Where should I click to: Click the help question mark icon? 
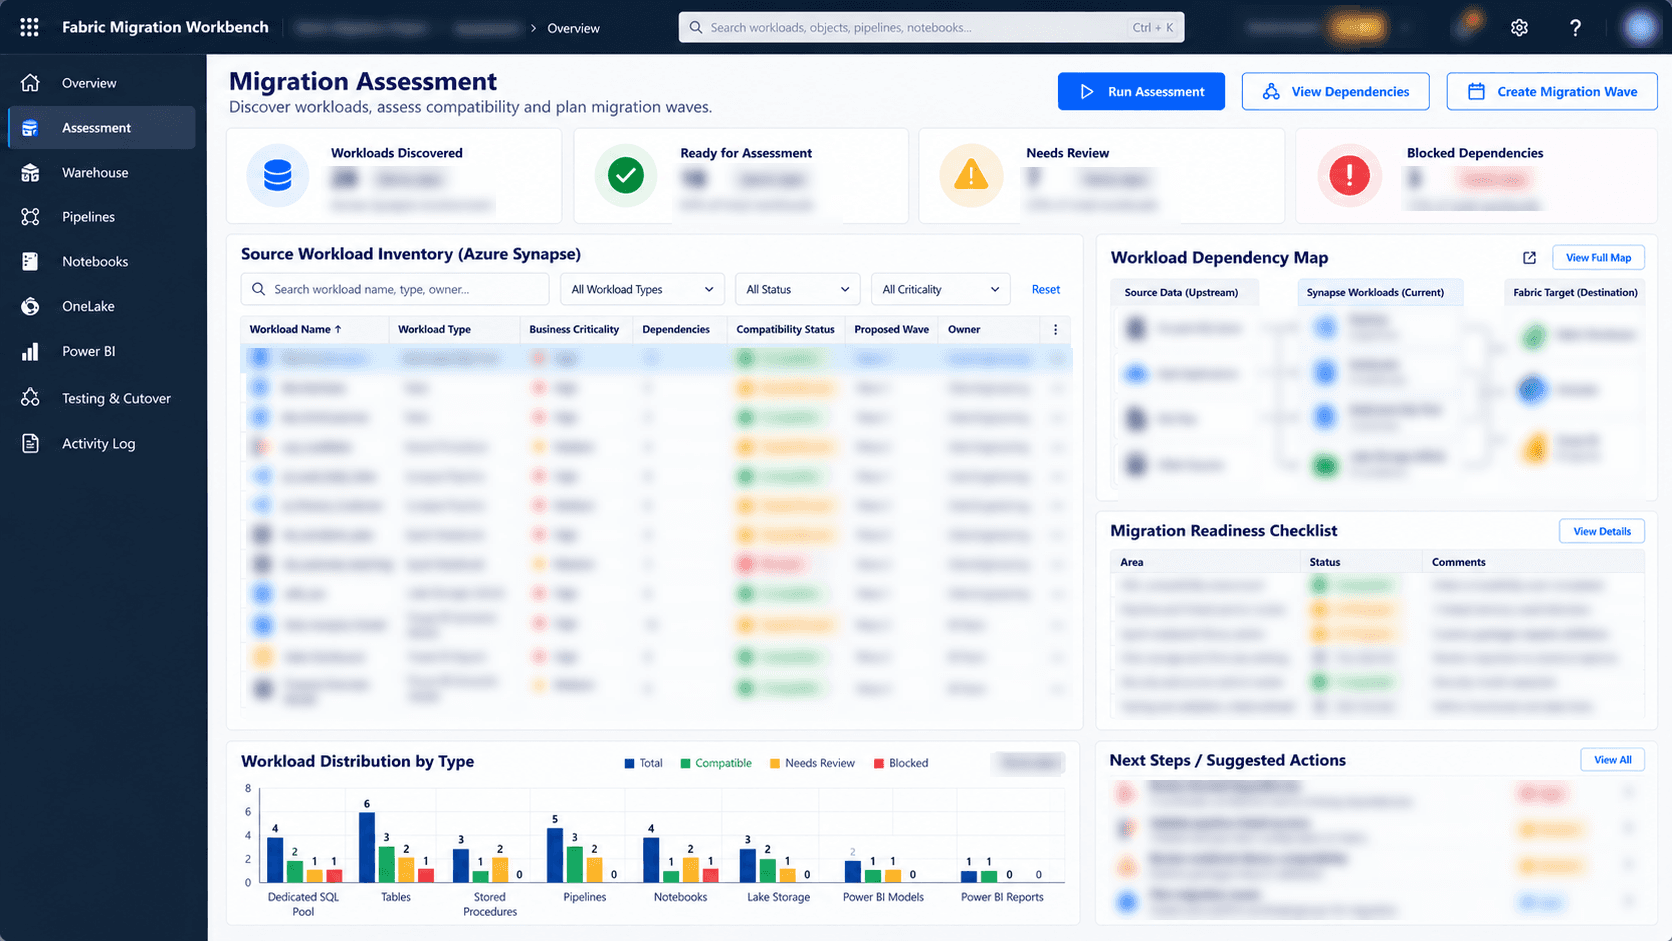1575,28
